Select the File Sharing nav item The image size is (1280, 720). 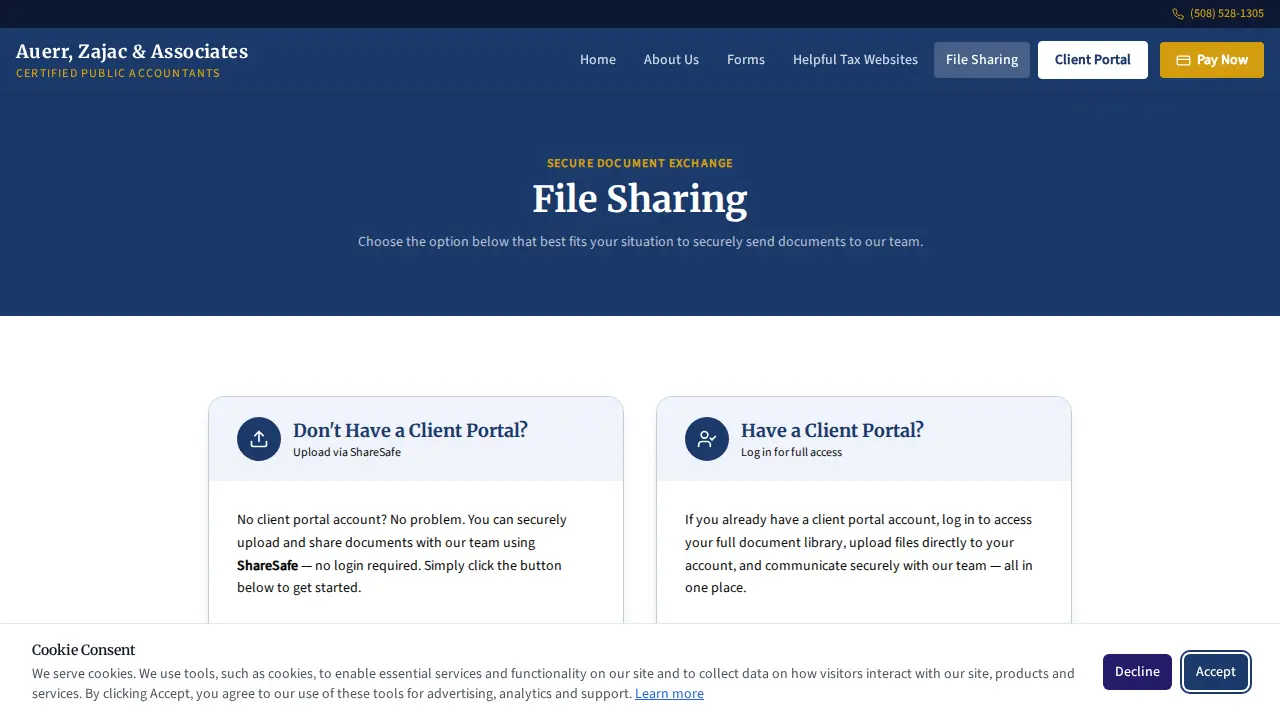[x=982, y=60]
